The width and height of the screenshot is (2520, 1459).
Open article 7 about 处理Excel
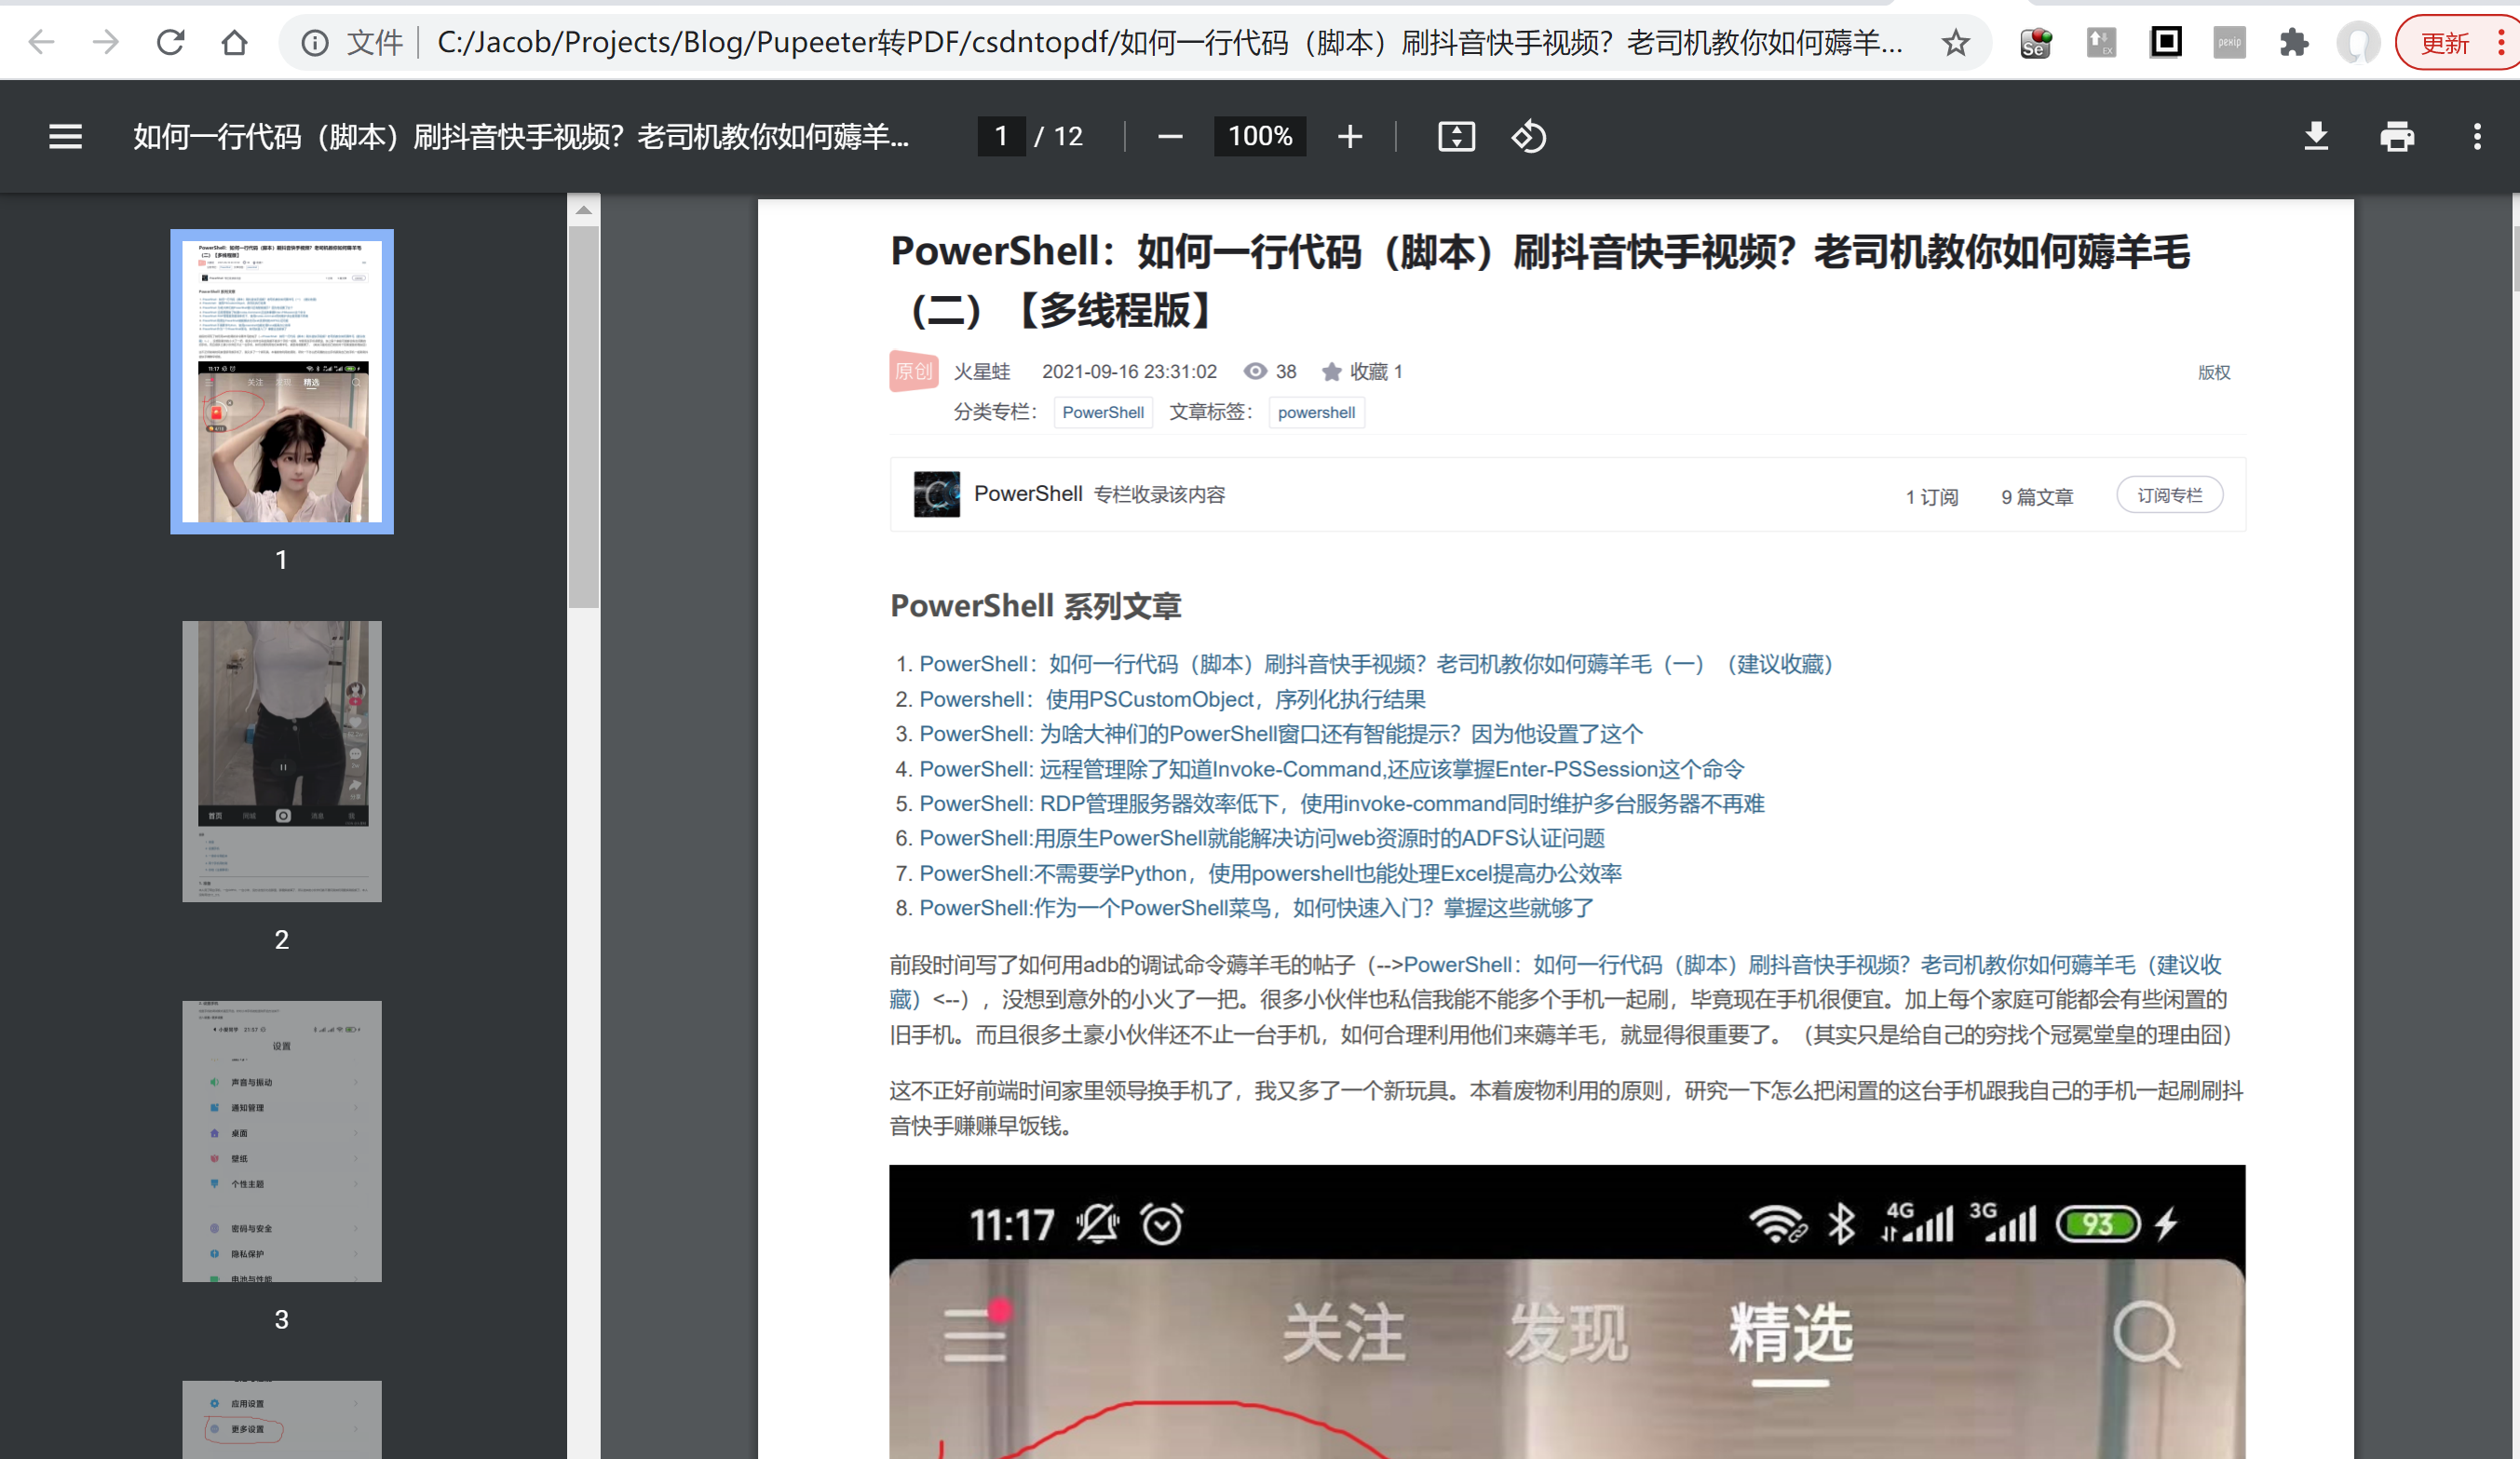(1270, 873)
